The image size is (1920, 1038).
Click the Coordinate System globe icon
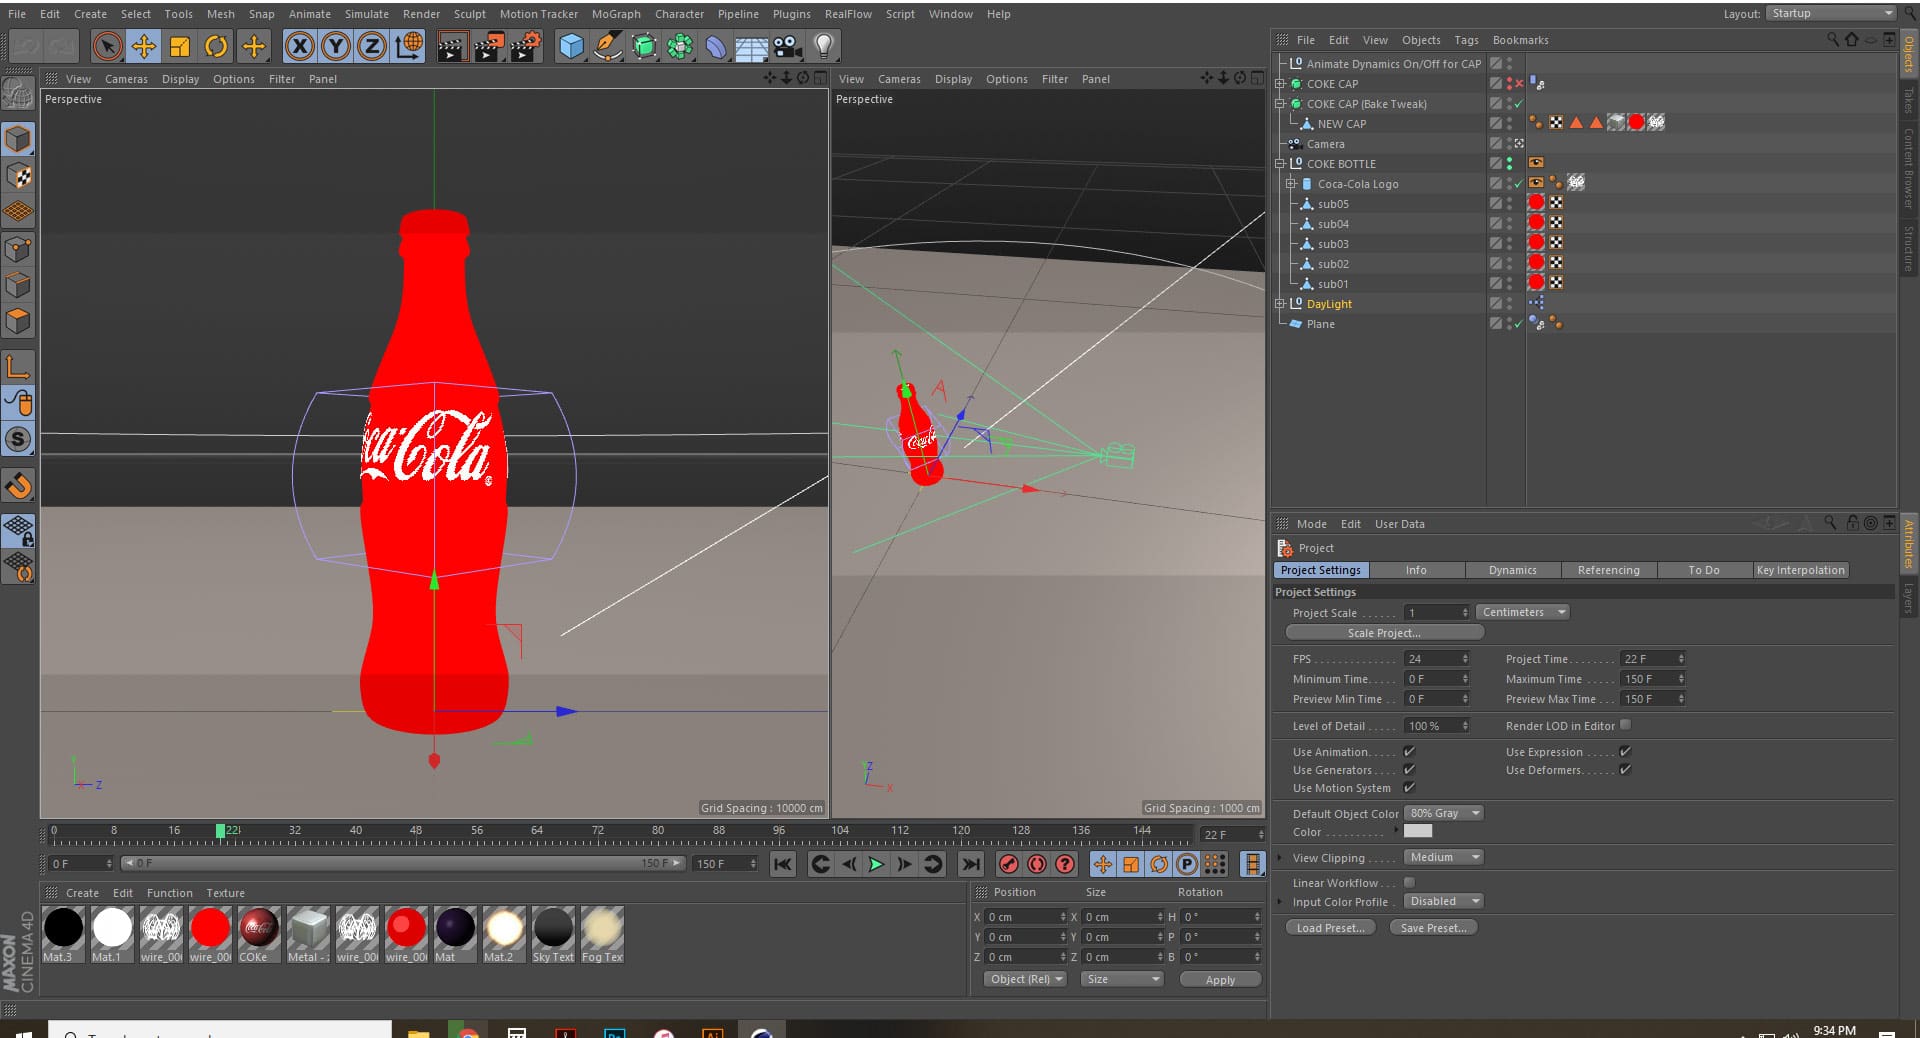409,46
